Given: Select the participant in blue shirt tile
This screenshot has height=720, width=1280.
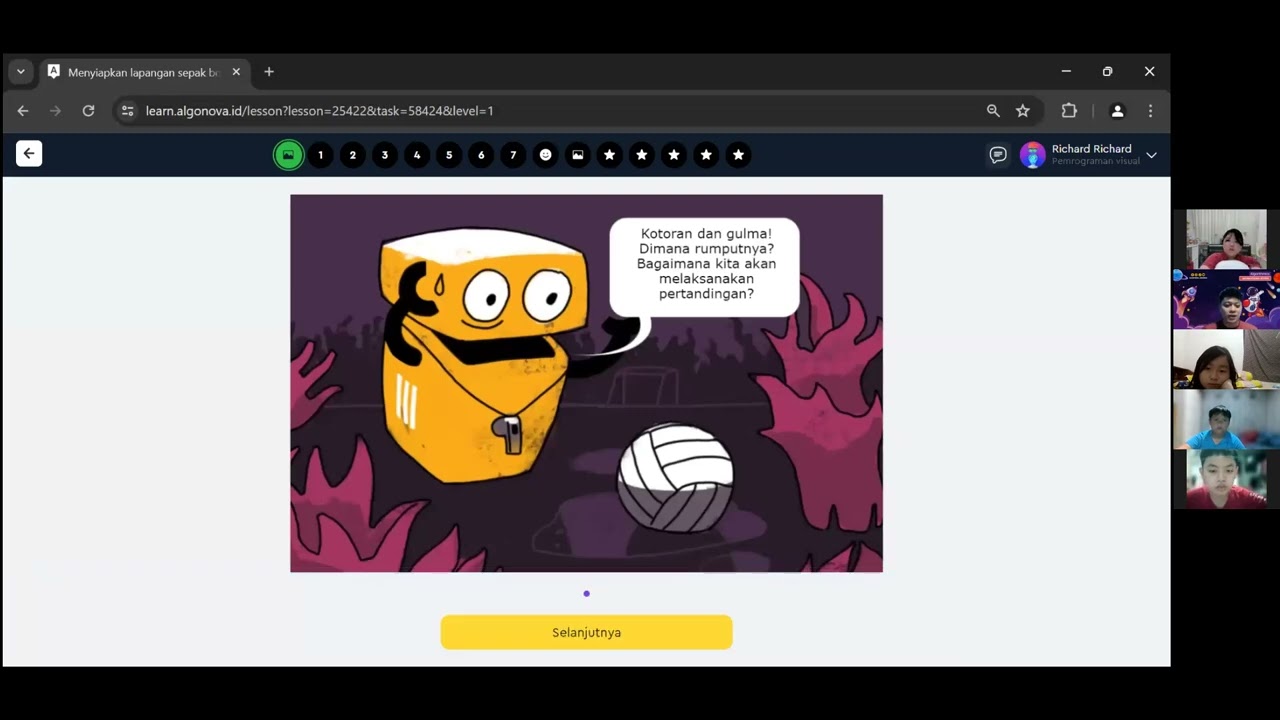Looking at the screenshot, I should [x=1226, y=419].
